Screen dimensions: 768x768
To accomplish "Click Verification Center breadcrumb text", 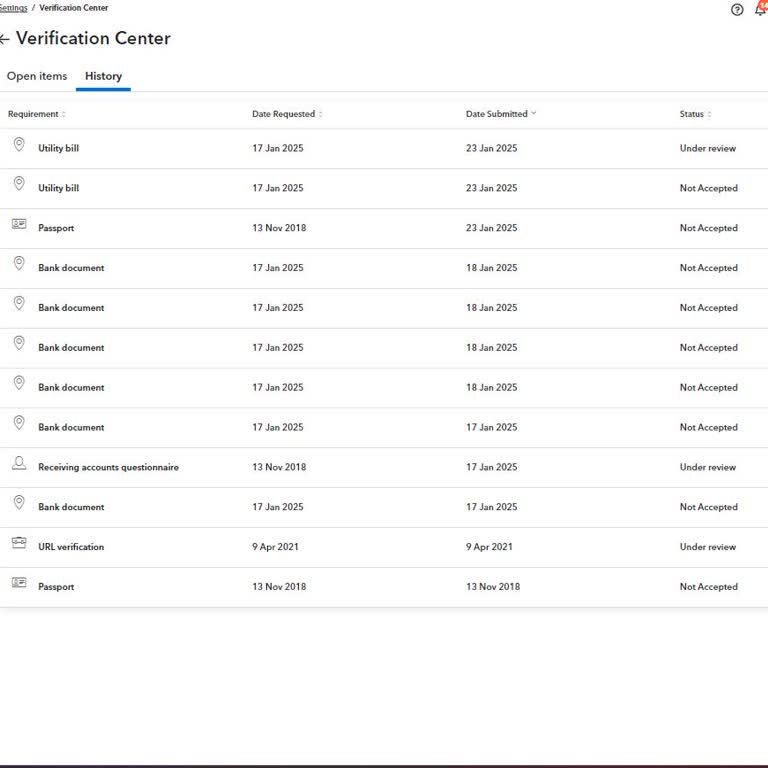I will point(74,8).
